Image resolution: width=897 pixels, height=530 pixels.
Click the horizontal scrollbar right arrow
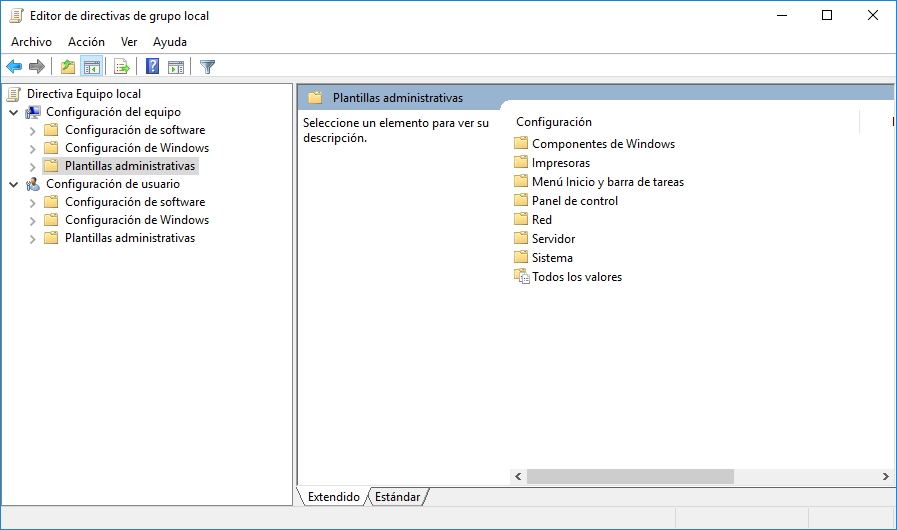(x=886, y=476)
